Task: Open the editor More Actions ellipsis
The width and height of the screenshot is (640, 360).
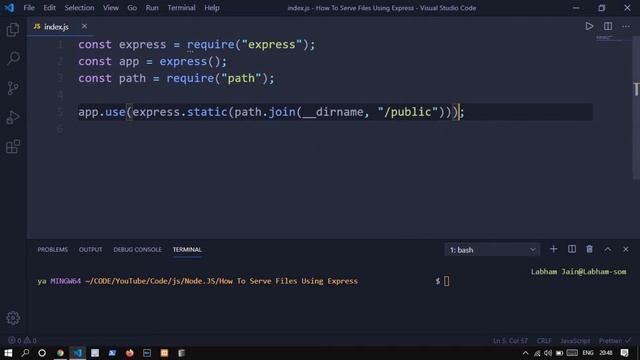Action: tap(626, 27)
